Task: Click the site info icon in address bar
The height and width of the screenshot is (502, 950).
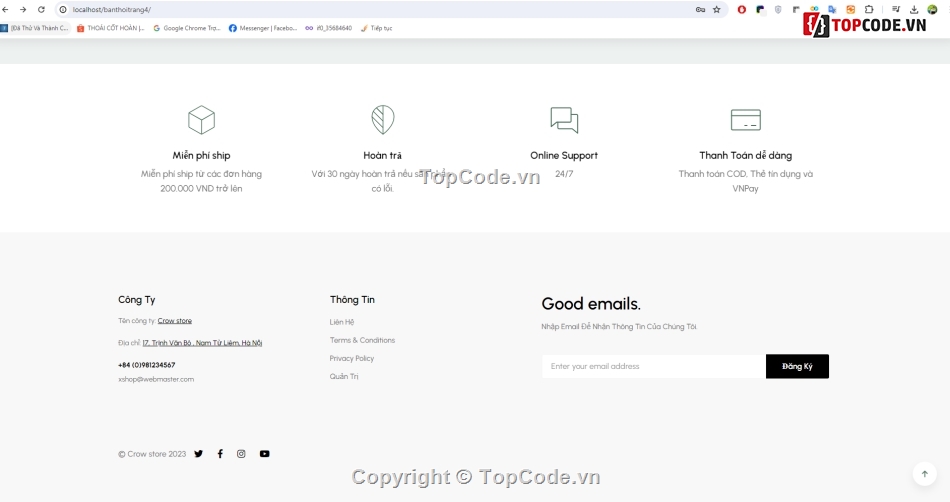Action: pos(63,10)
